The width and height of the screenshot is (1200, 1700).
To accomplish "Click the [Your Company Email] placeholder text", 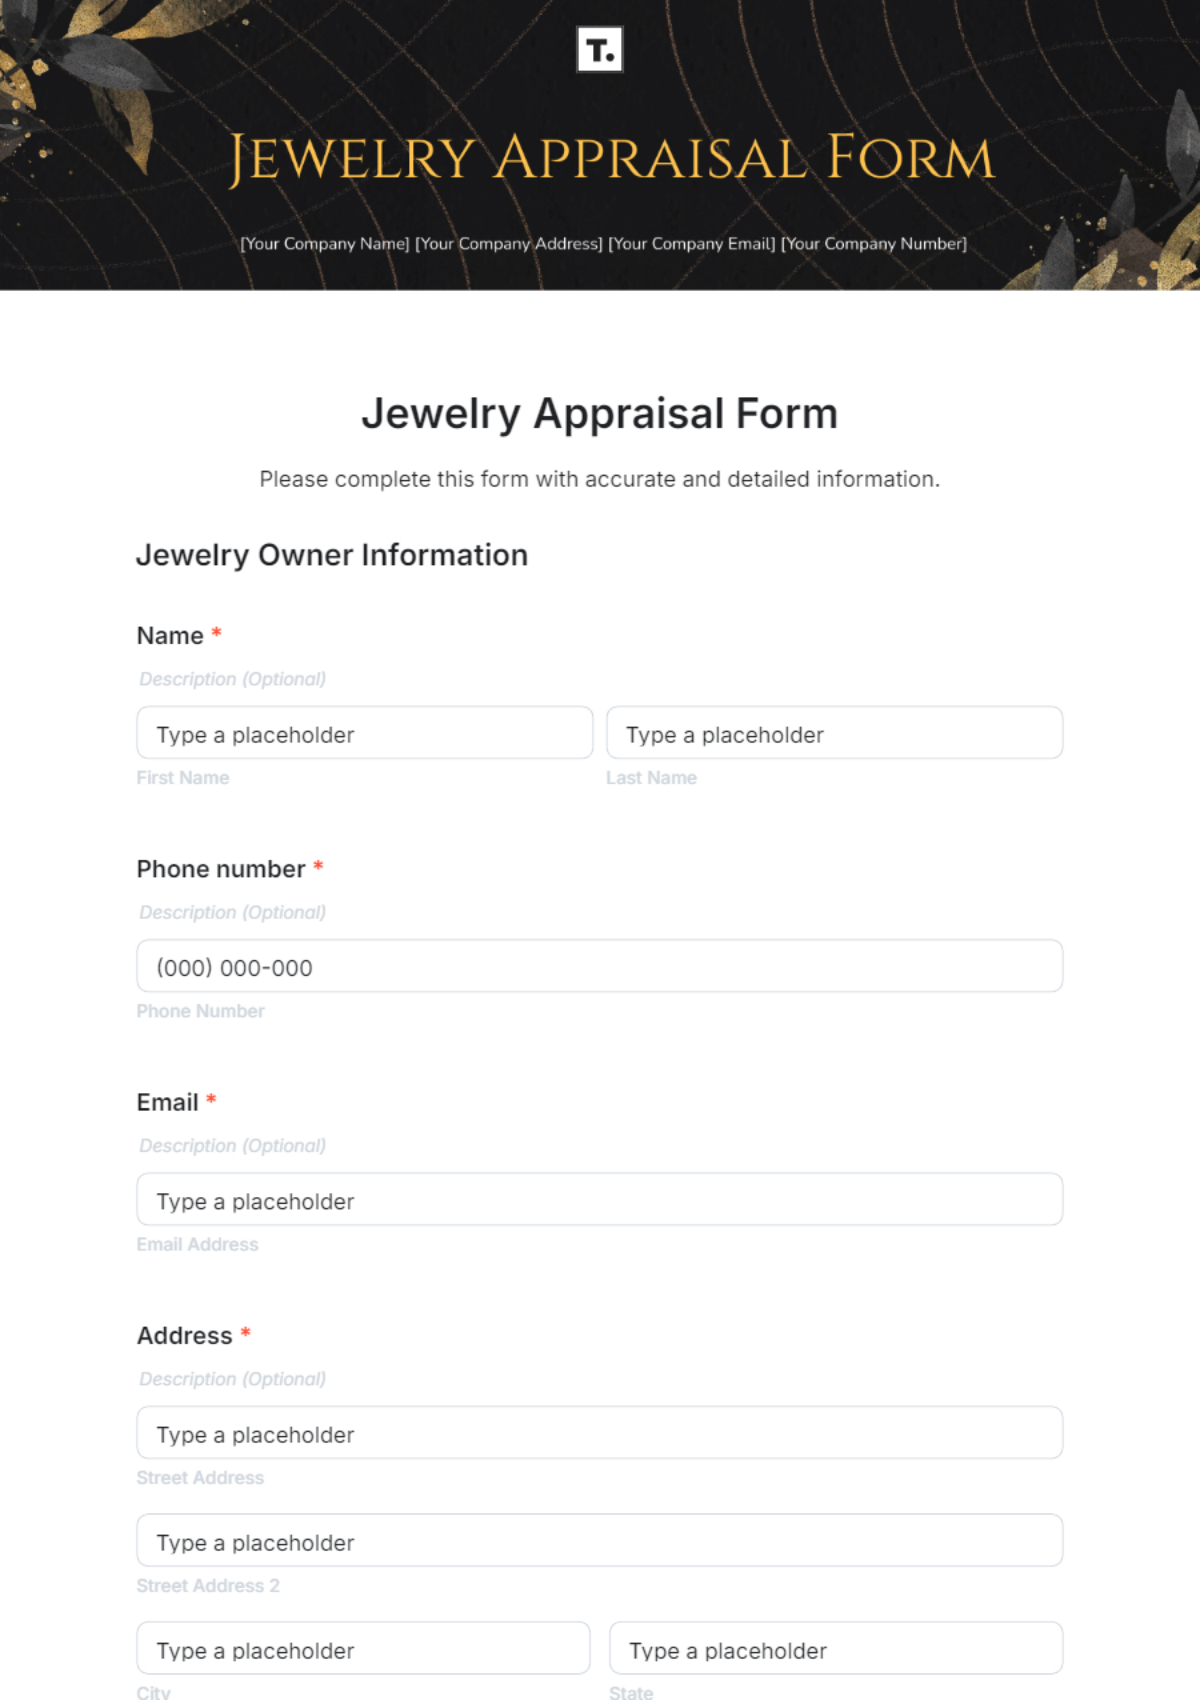I will pyautogui.click(x=692, y=243).
